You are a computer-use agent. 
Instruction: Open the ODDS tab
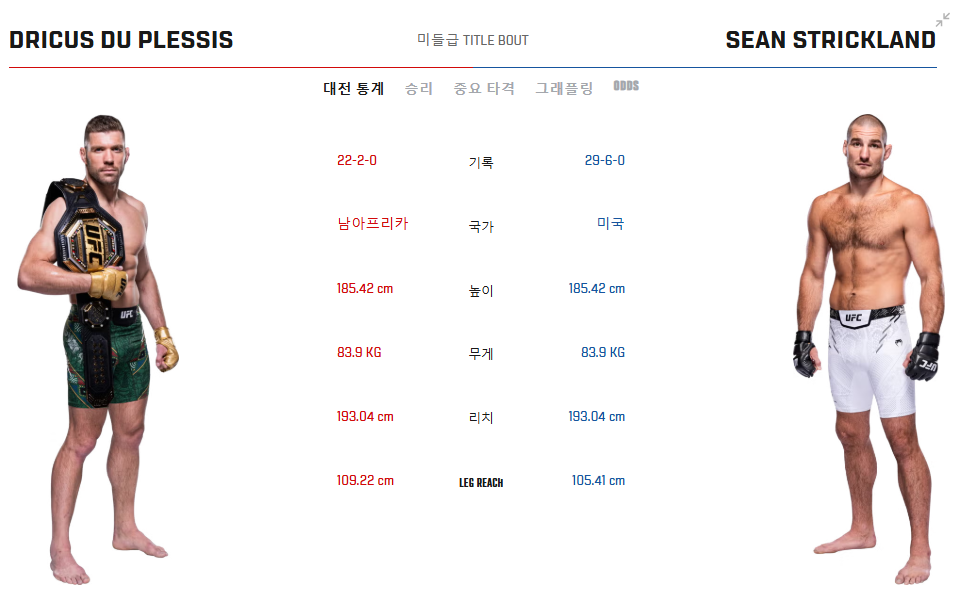tap(624, 87)
